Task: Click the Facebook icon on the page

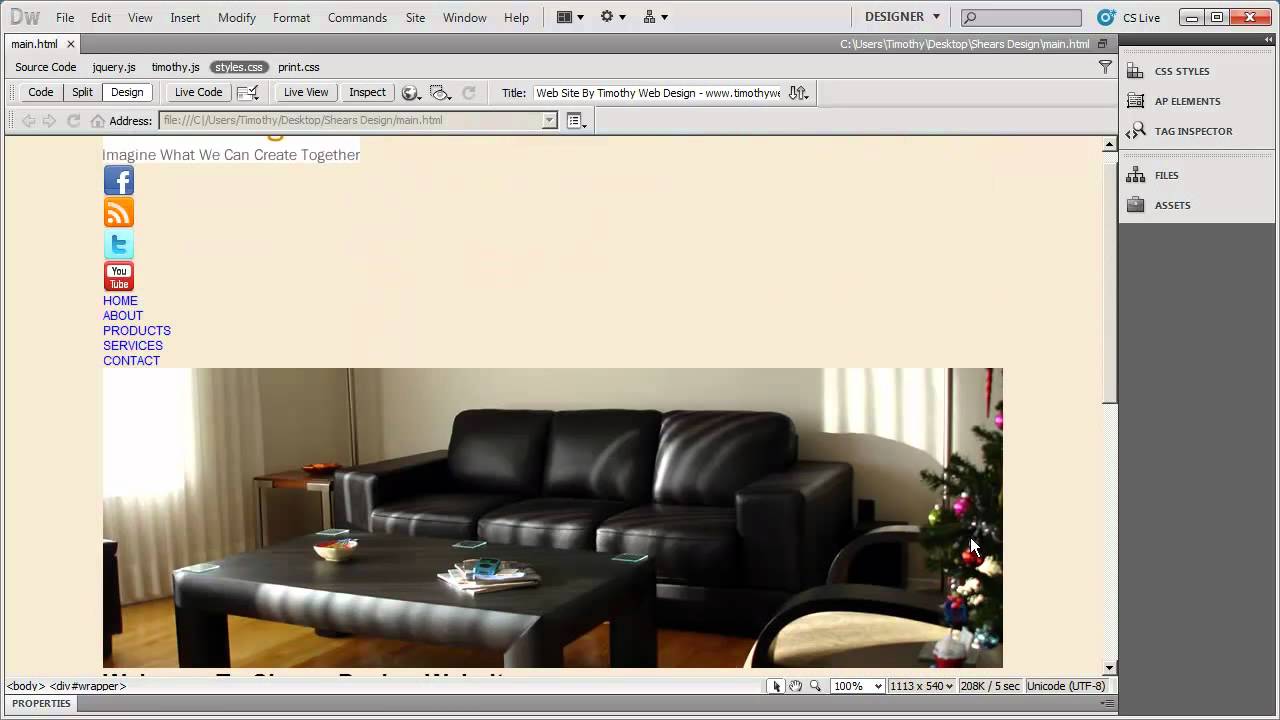Action: 119,181
